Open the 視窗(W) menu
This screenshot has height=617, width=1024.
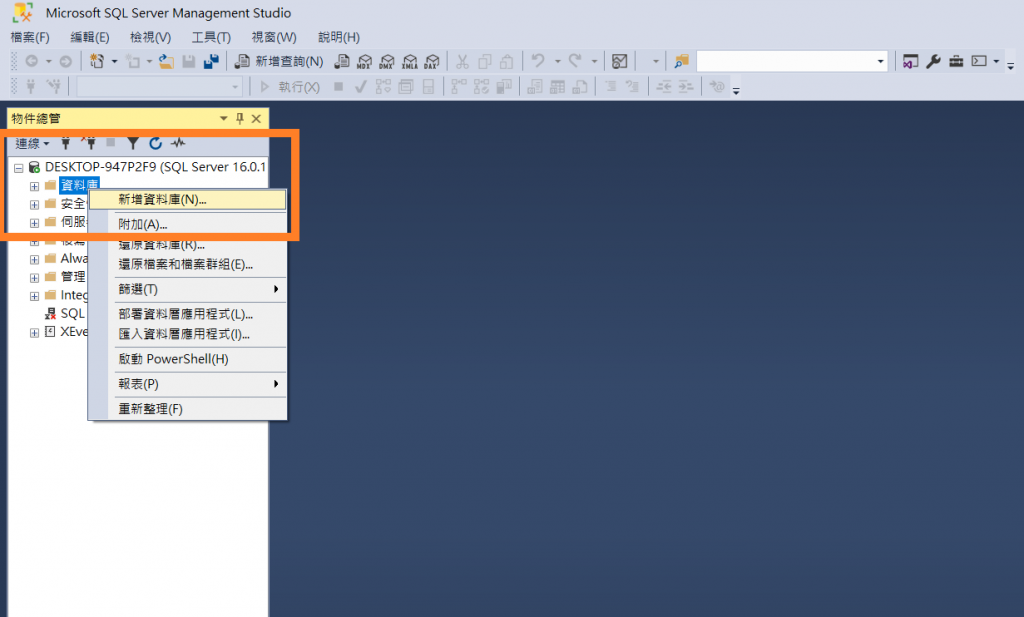pyautogui.click(x=274, y=37)
